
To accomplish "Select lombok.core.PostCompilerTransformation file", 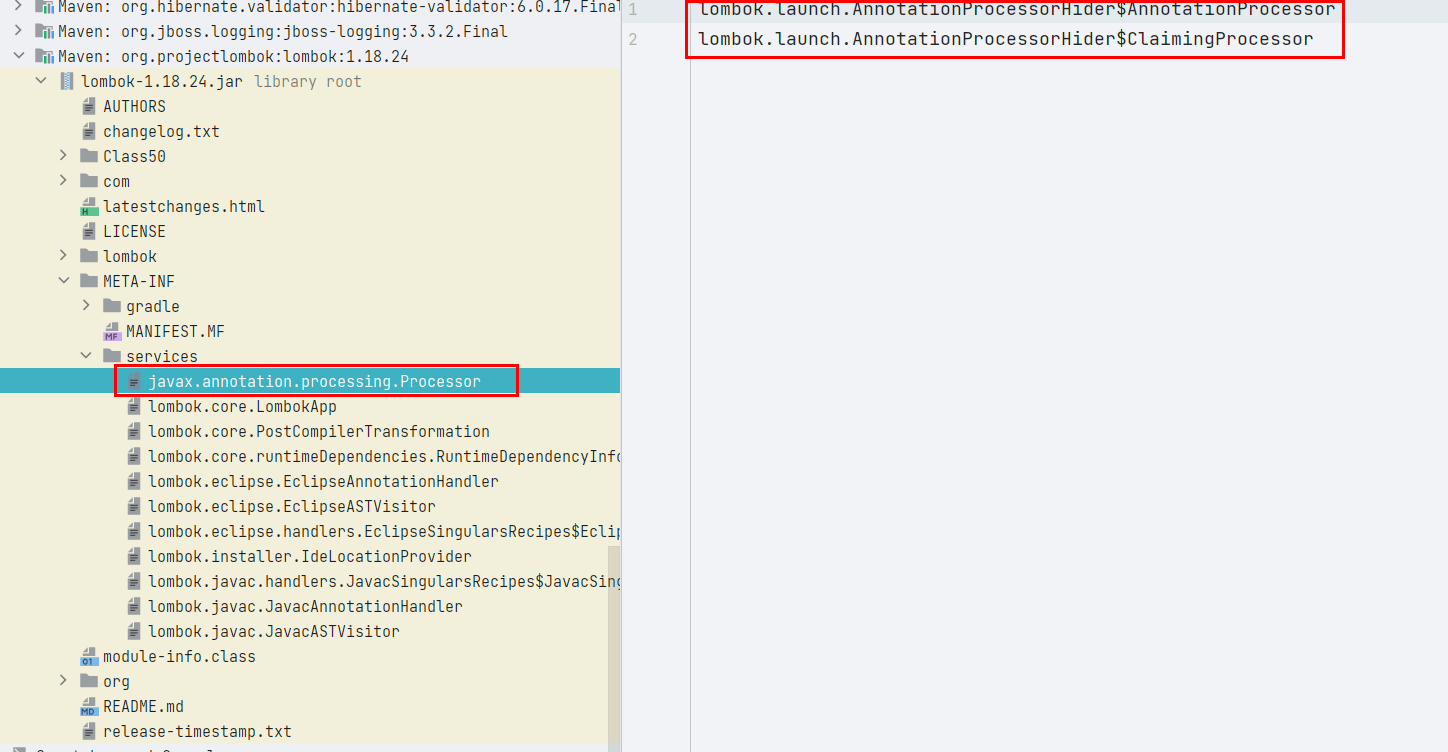I will coord(319,431).
